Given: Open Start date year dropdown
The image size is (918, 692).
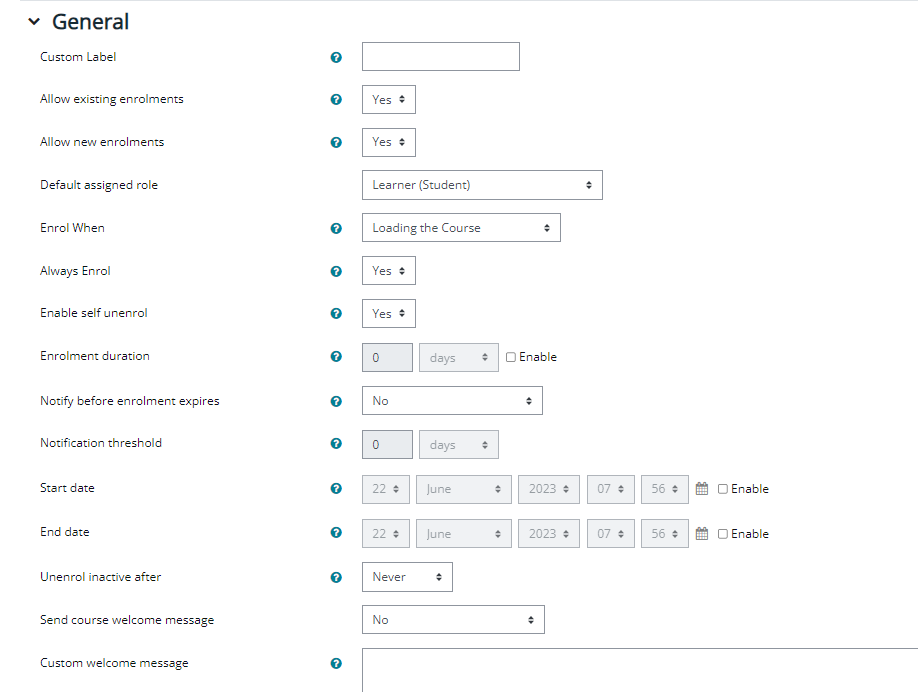Looking at the screenshot, I should [x=549, y=489].
